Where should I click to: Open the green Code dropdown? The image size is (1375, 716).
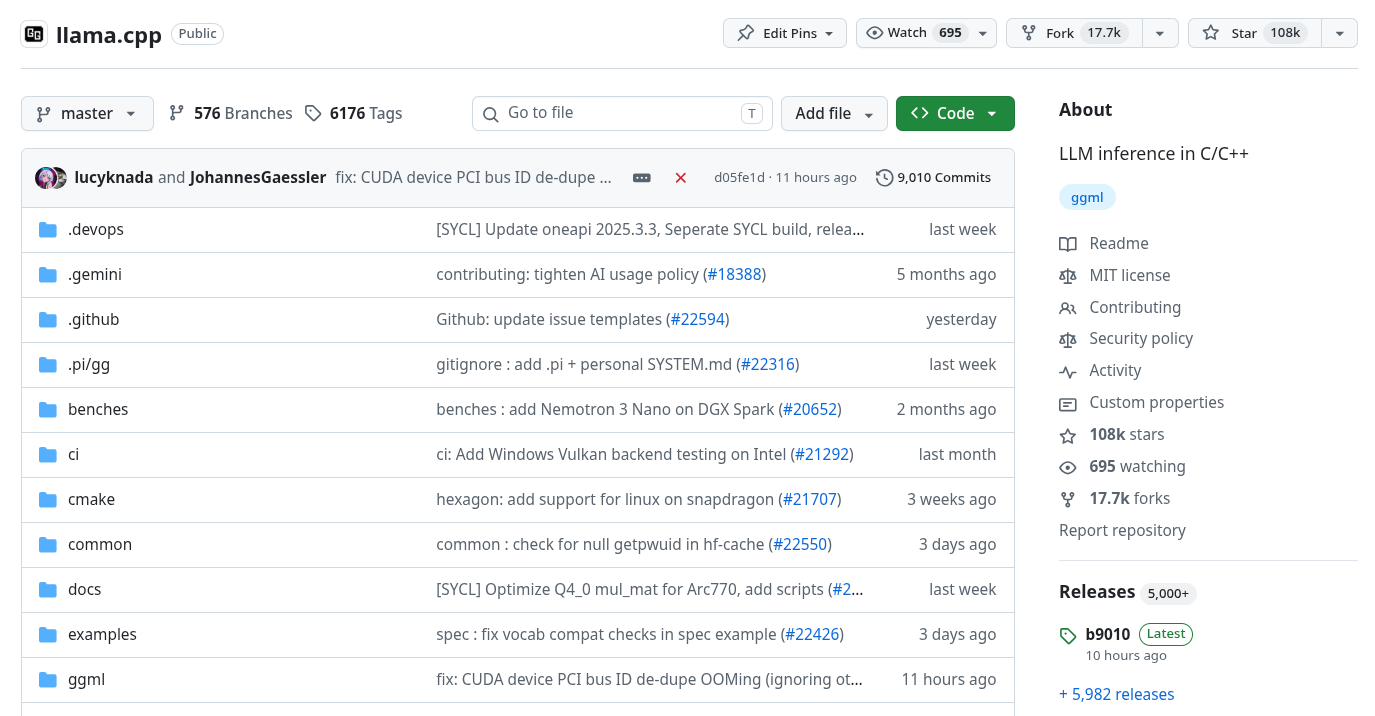(x=955, y=113)
